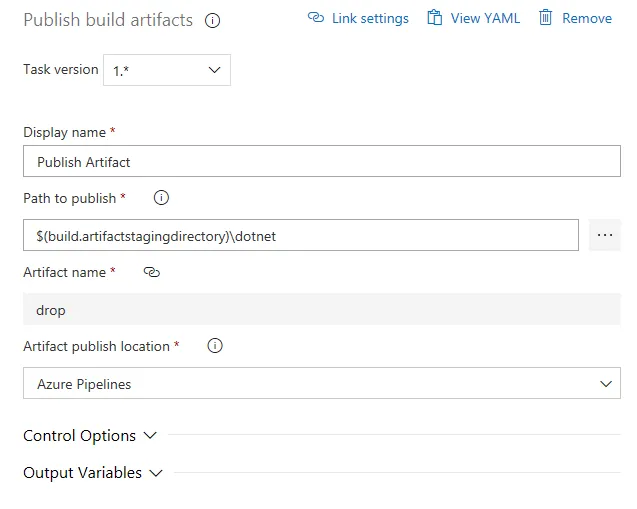Screen dimensions: 637x509
Task: Expand the Output Variables section
Action: (x=83, y=473)
